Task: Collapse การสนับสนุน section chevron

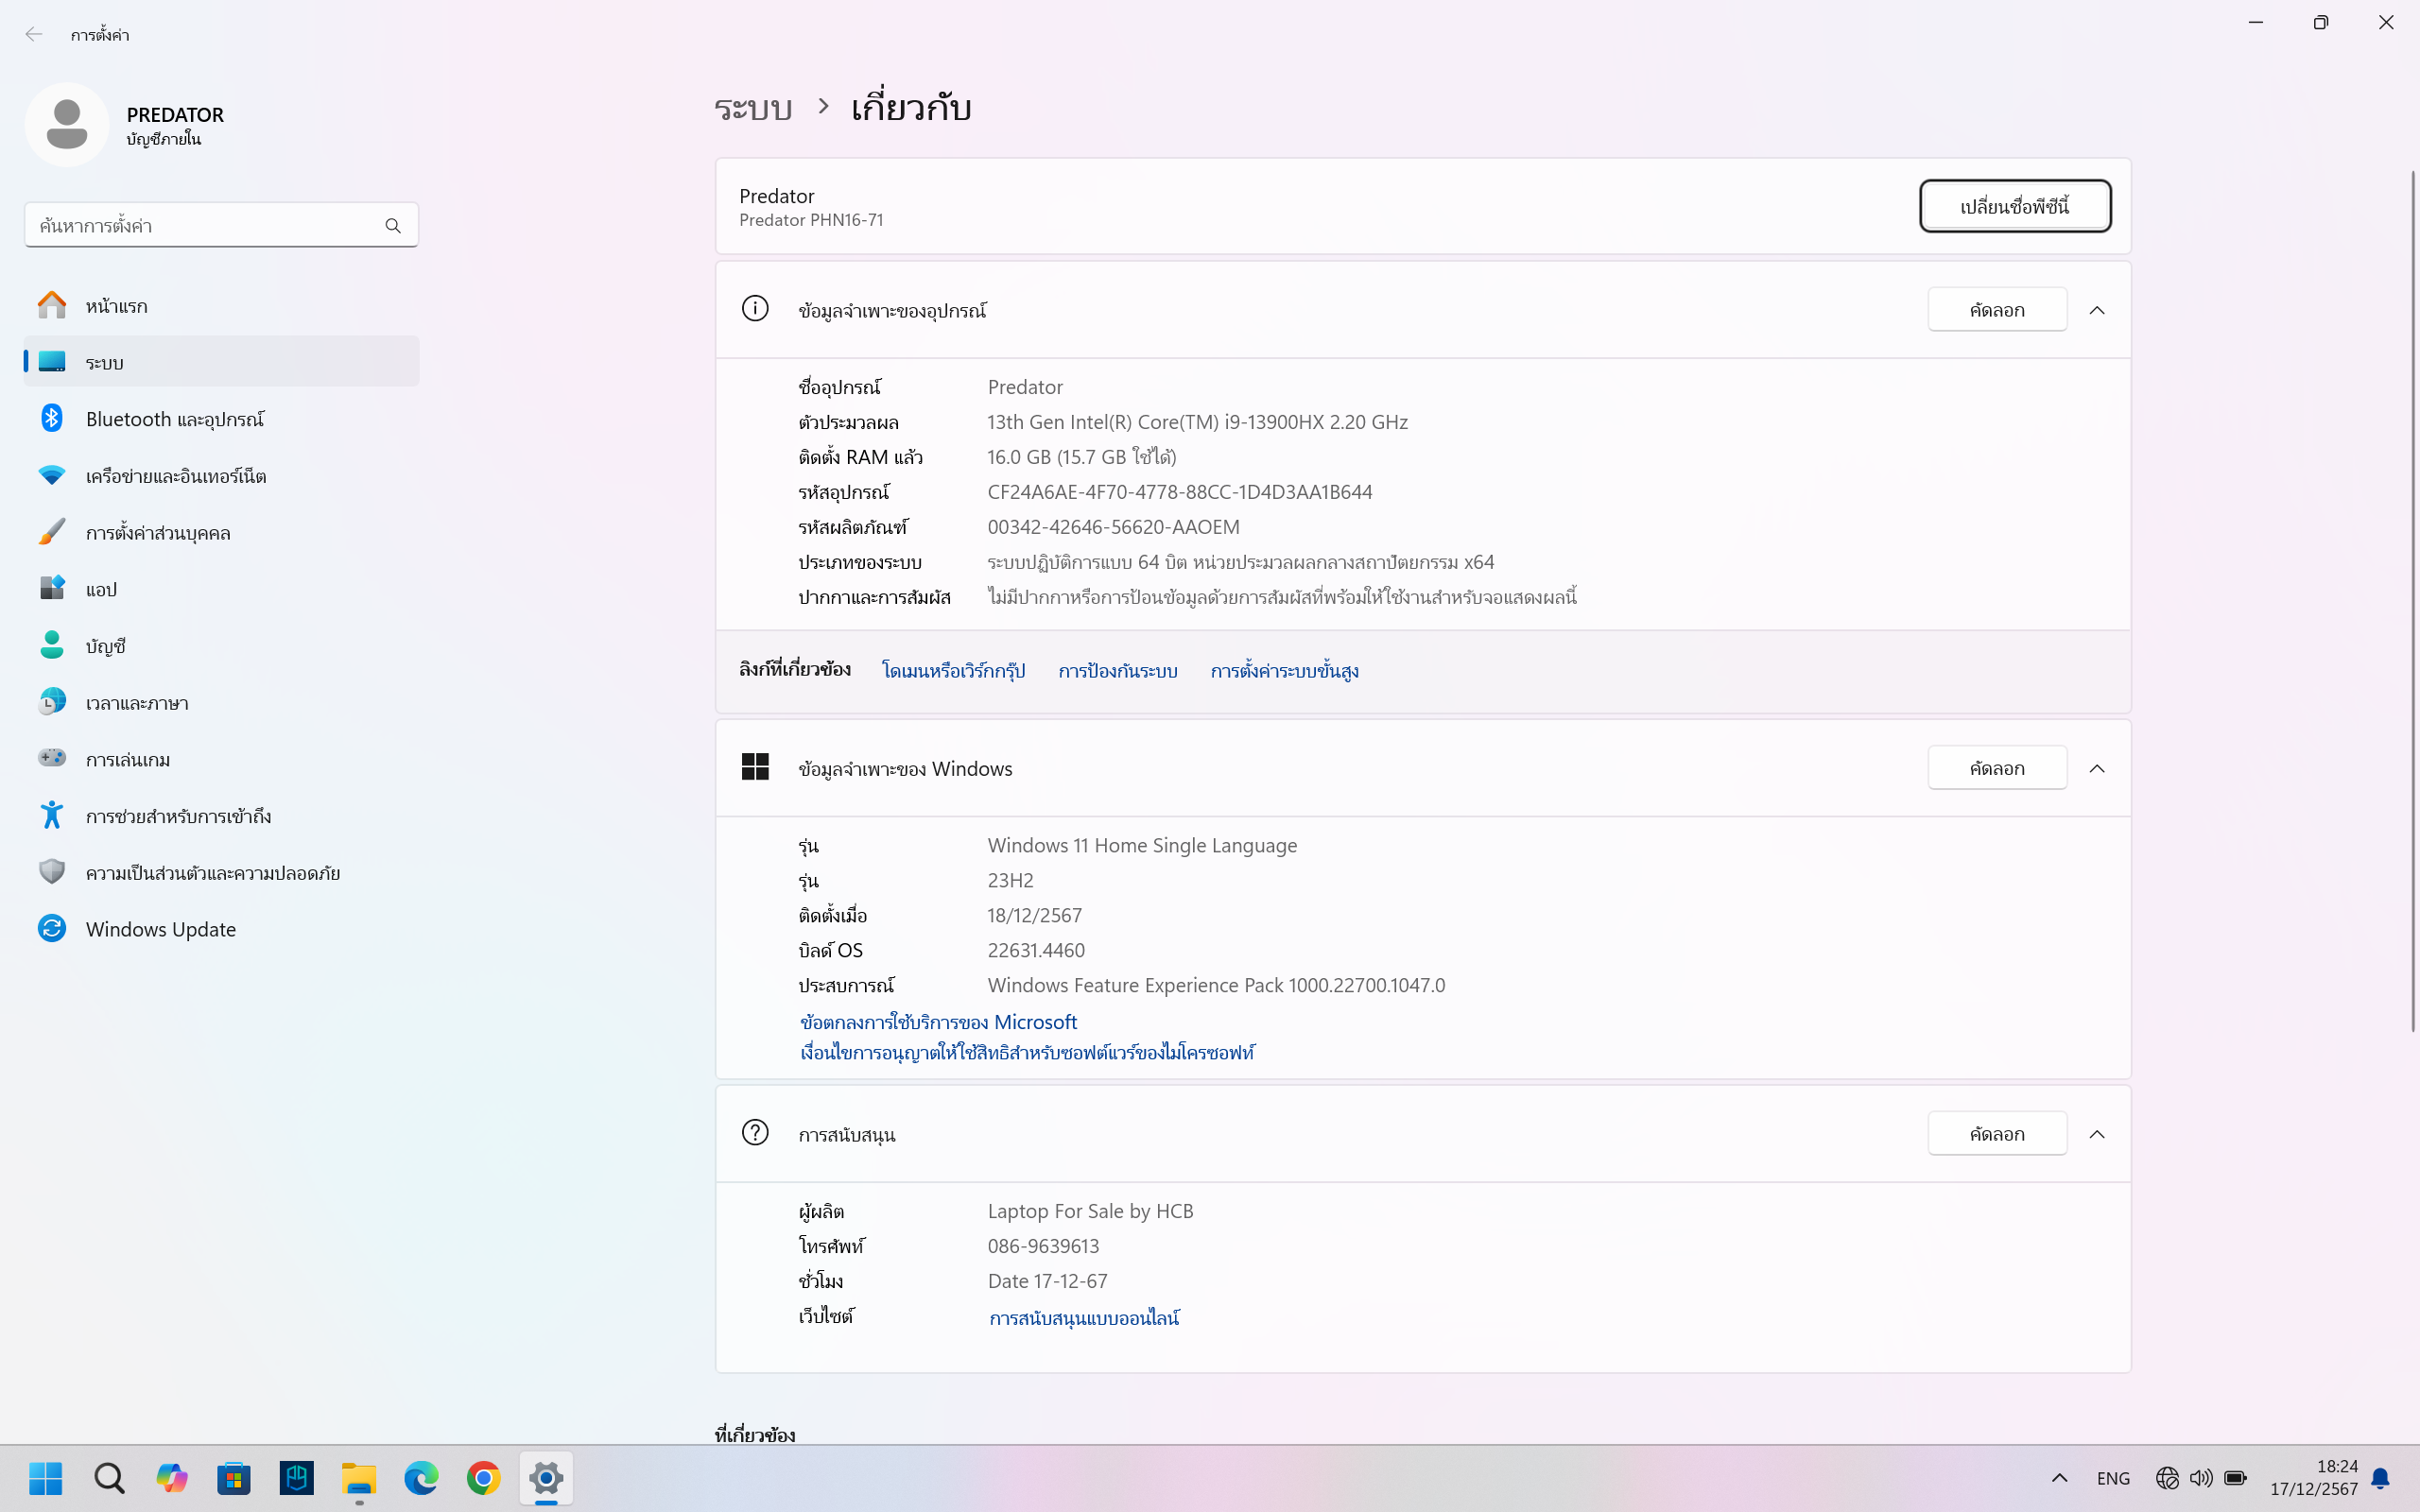Action: pos(2097,1134)
